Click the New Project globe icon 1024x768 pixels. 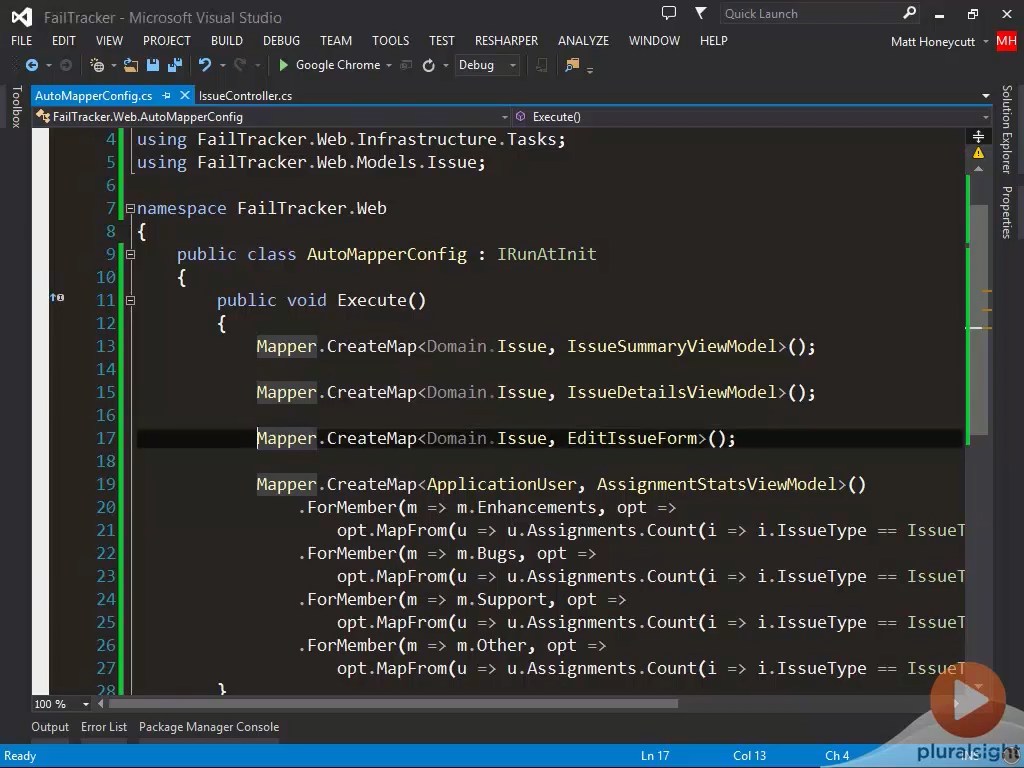pyautogui.click(x=97, y=65)
